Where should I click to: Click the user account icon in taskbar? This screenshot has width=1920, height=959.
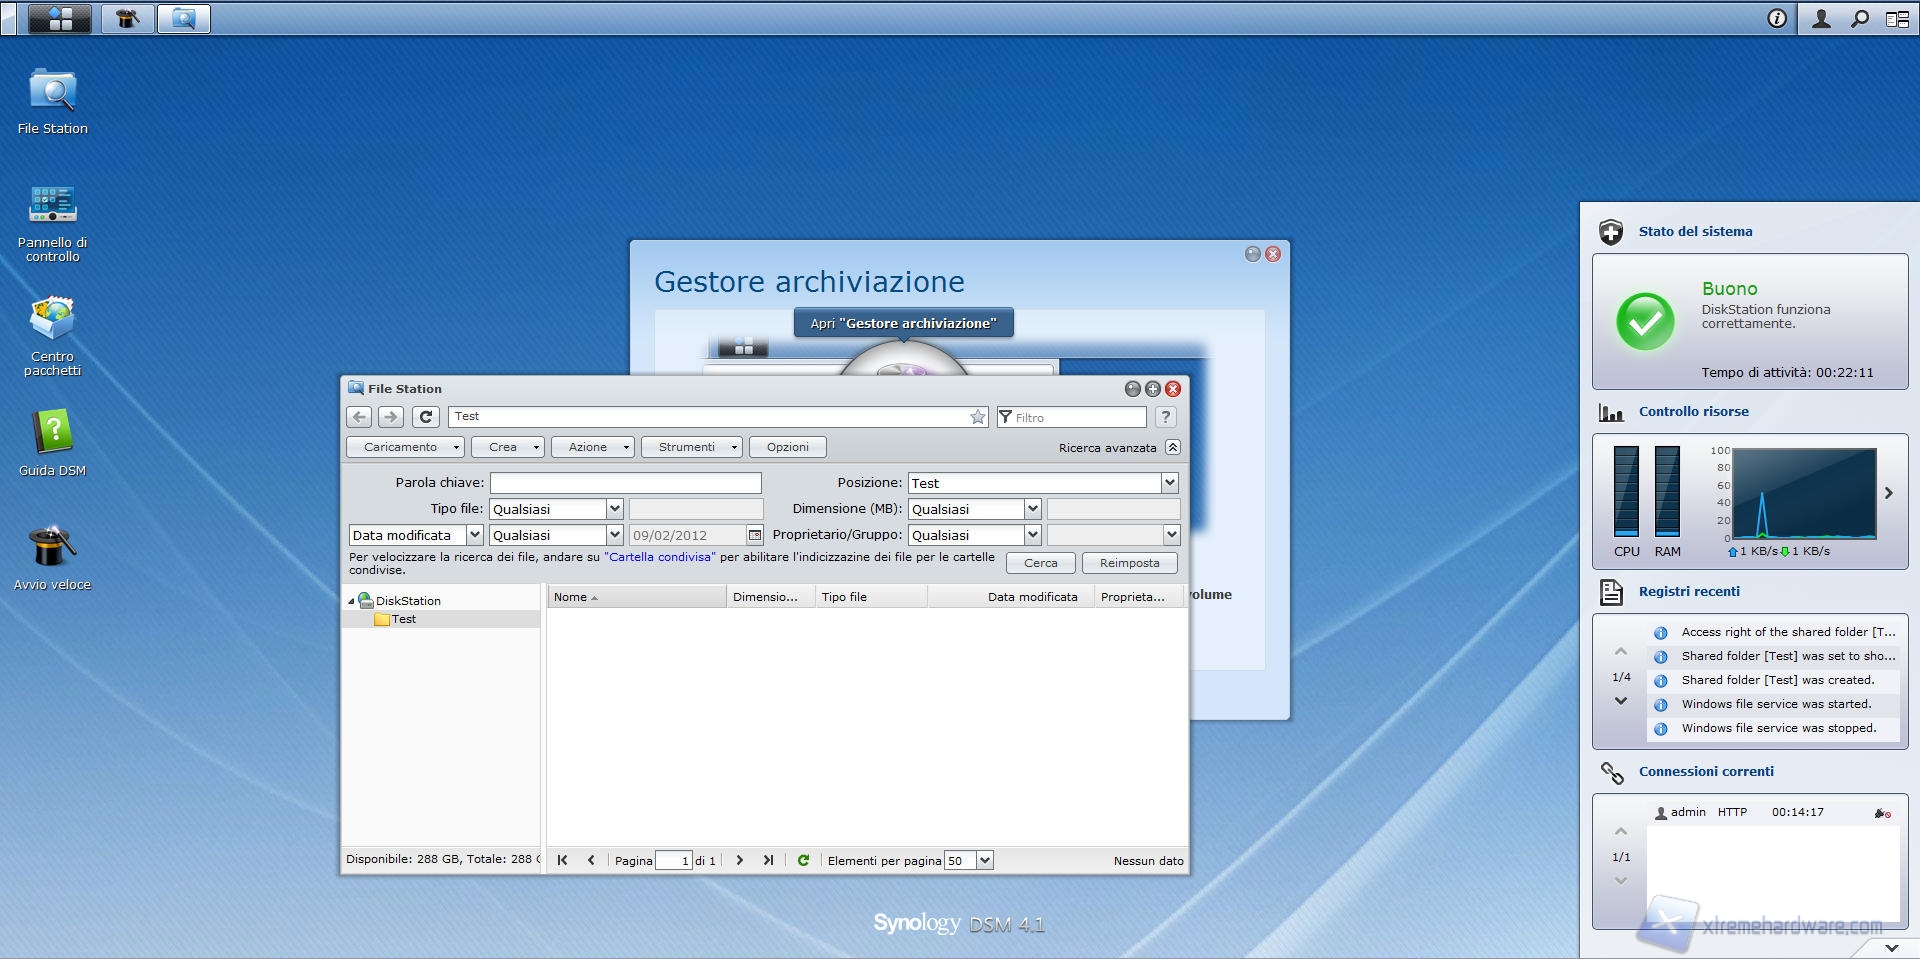tap(1821, 19)
